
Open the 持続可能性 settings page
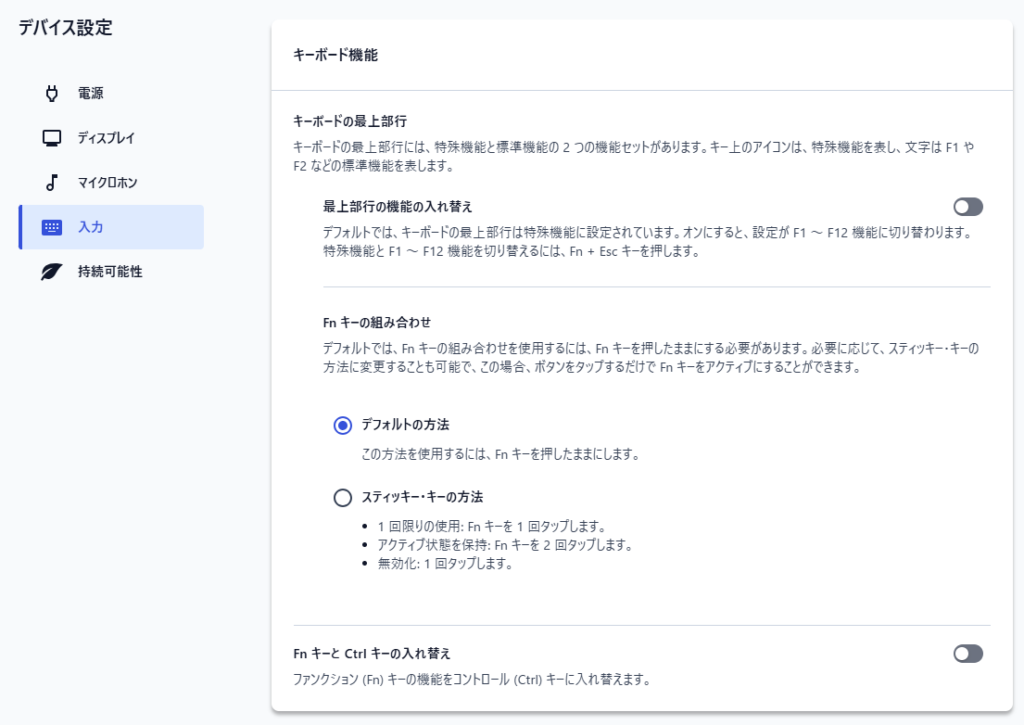coord(110,271)
